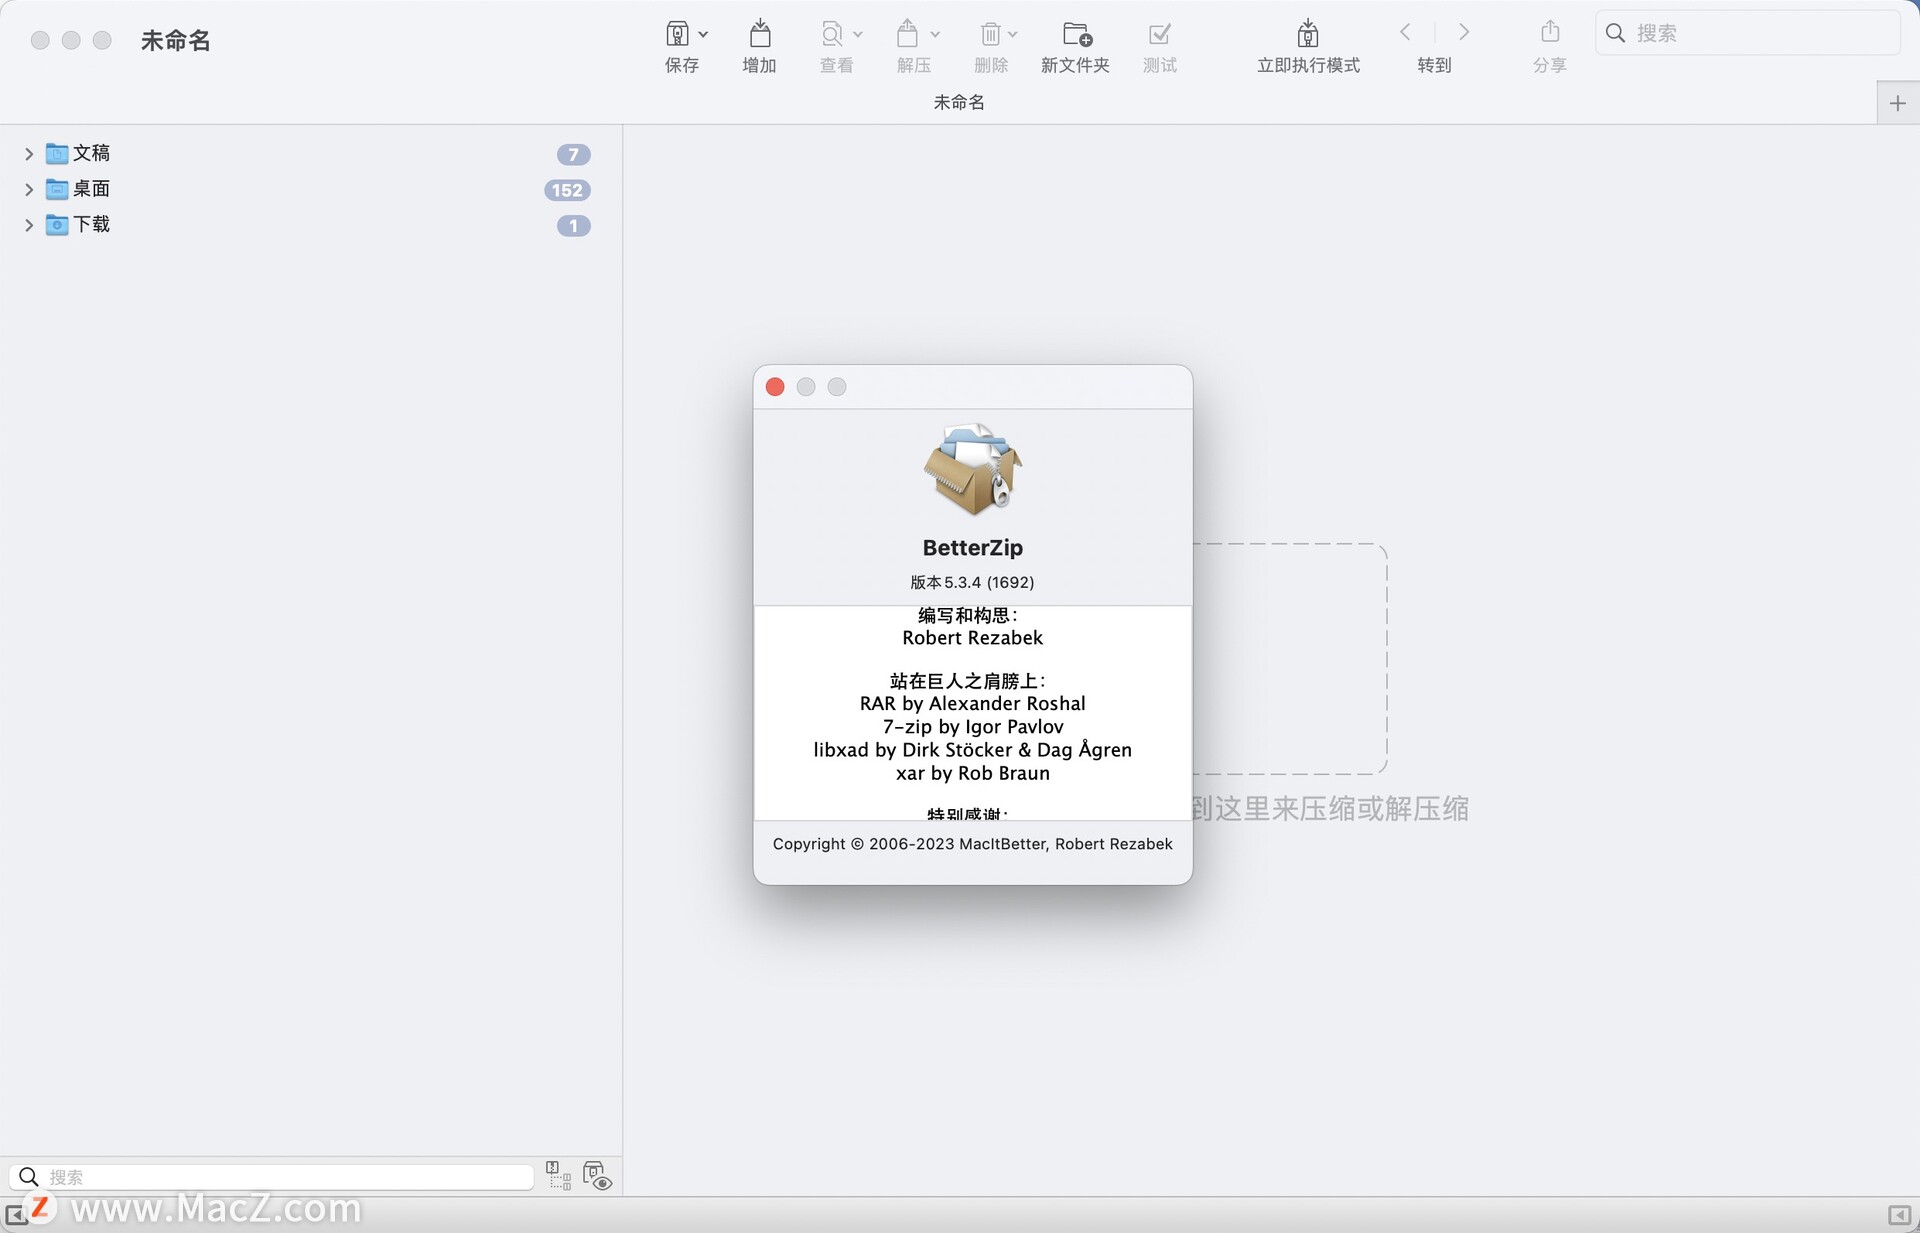
Task: Expand the 下载 folder chevron
Action: tap(29, 226)
